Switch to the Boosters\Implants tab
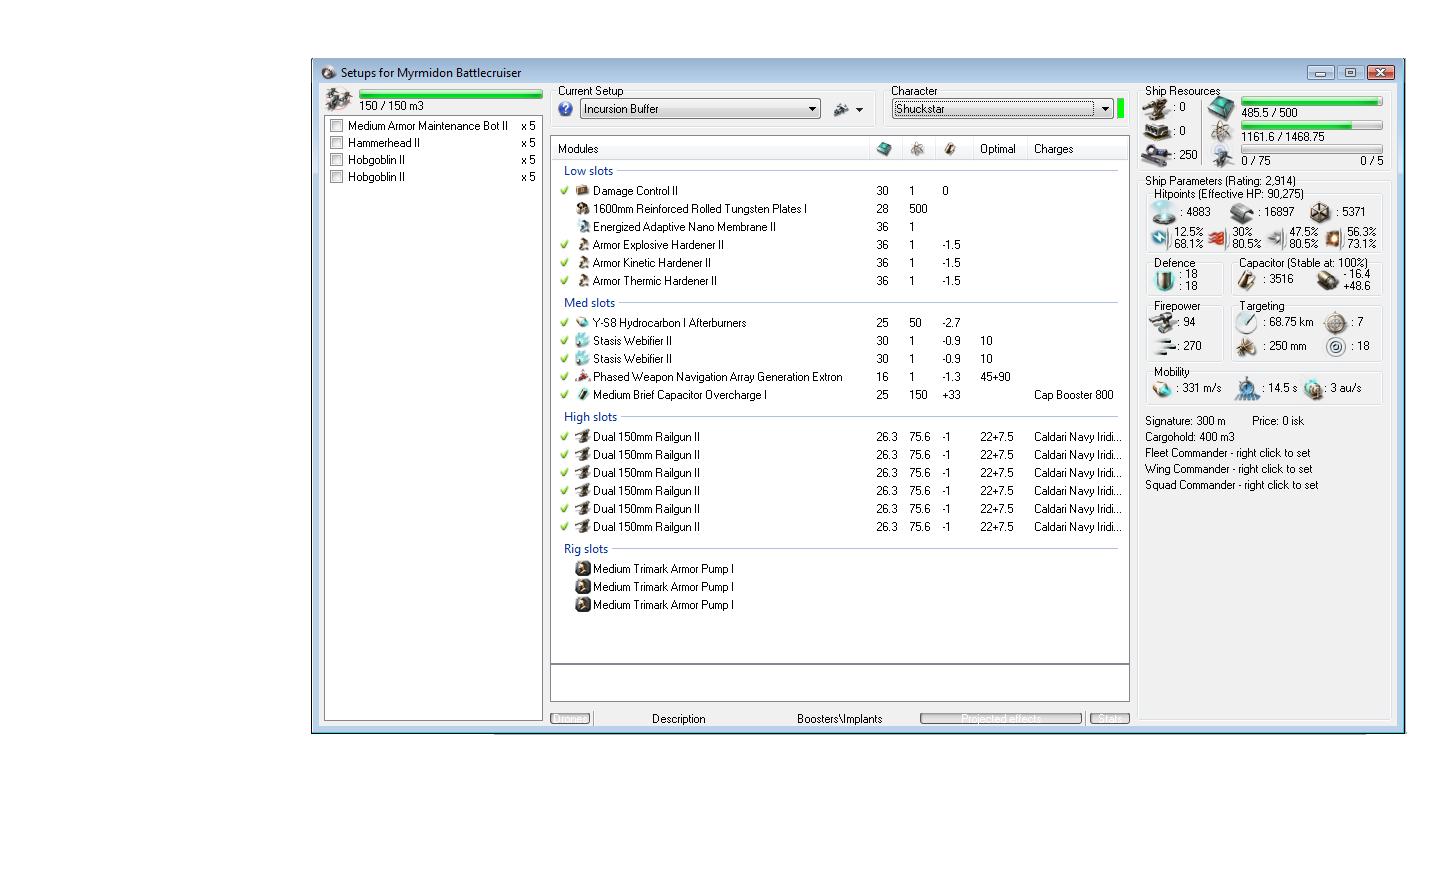The height and width of the screenshot is (870, 1440). (840, 718)
